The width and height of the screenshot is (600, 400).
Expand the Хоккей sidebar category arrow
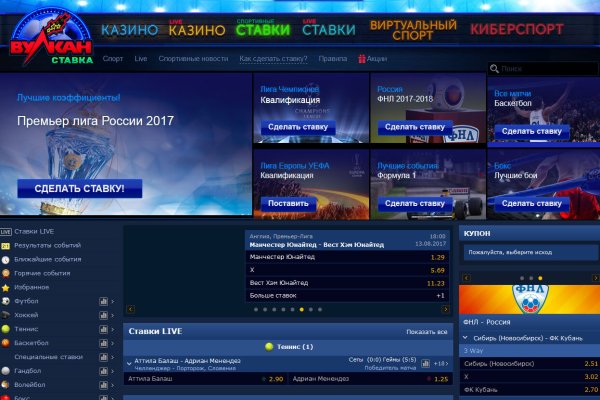click(x=113, y=315)
